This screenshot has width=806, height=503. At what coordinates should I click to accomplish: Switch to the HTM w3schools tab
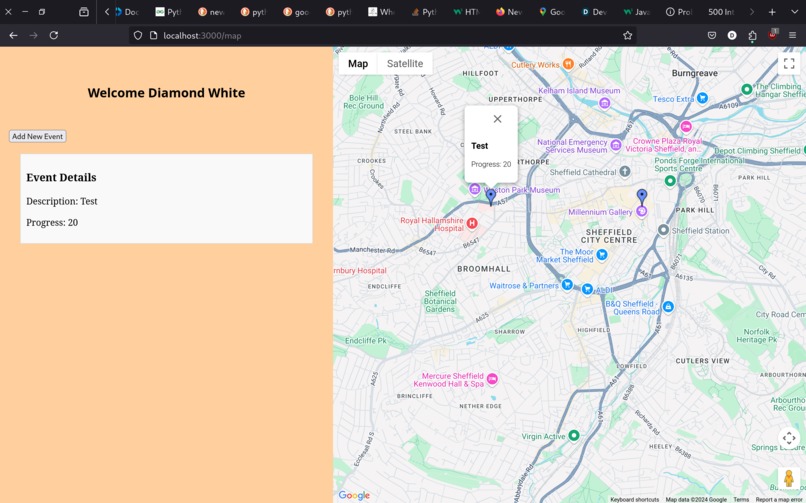466,12
